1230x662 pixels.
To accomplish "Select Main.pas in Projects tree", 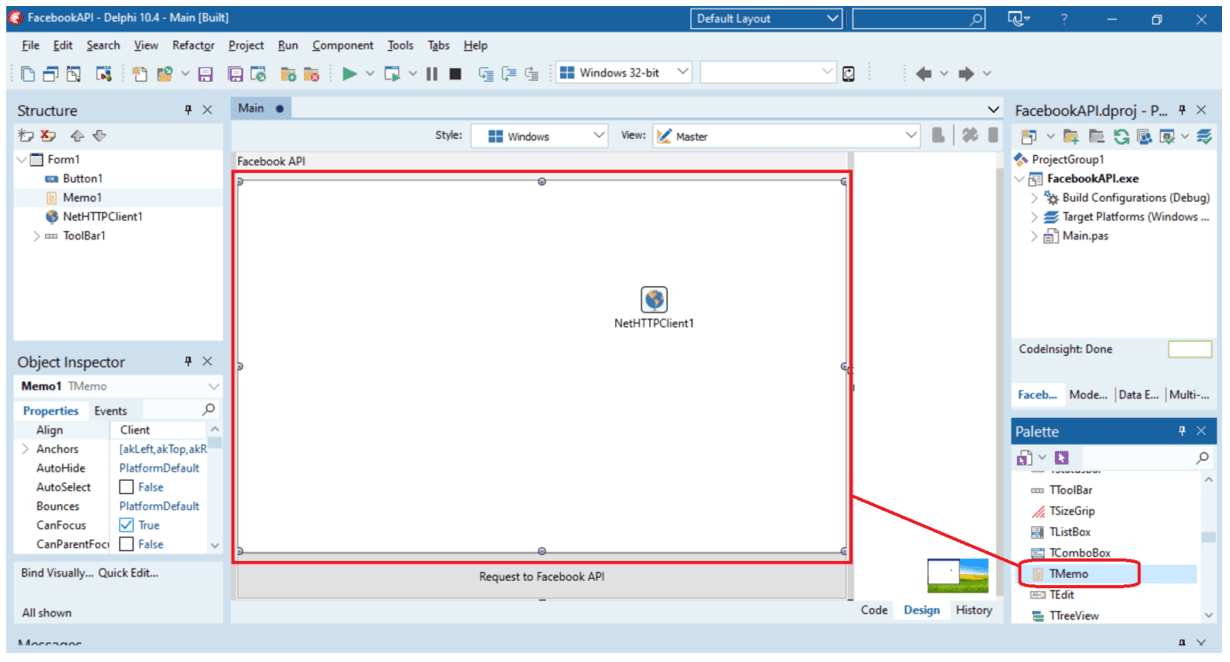I will [x=1085, y=236].
